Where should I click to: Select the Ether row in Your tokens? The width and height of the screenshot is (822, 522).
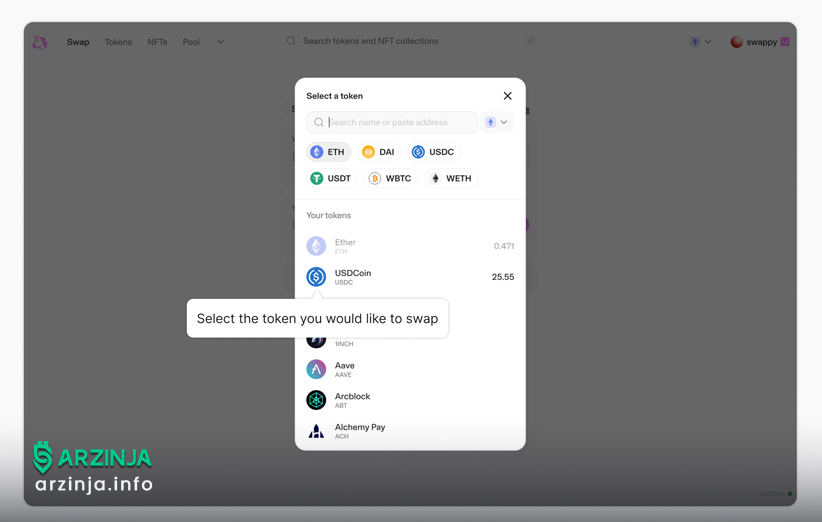pos(410,246)
